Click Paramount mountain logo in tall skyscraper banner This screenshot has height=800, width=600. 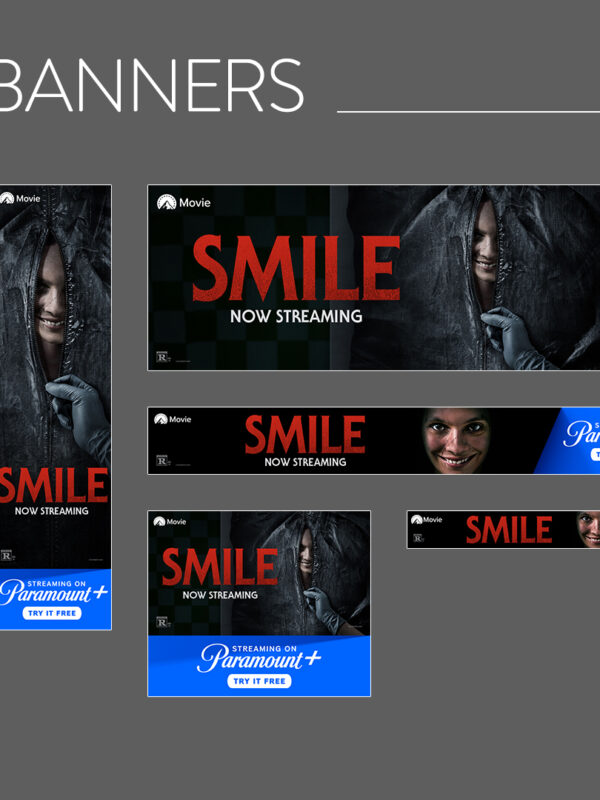(6, 198)
